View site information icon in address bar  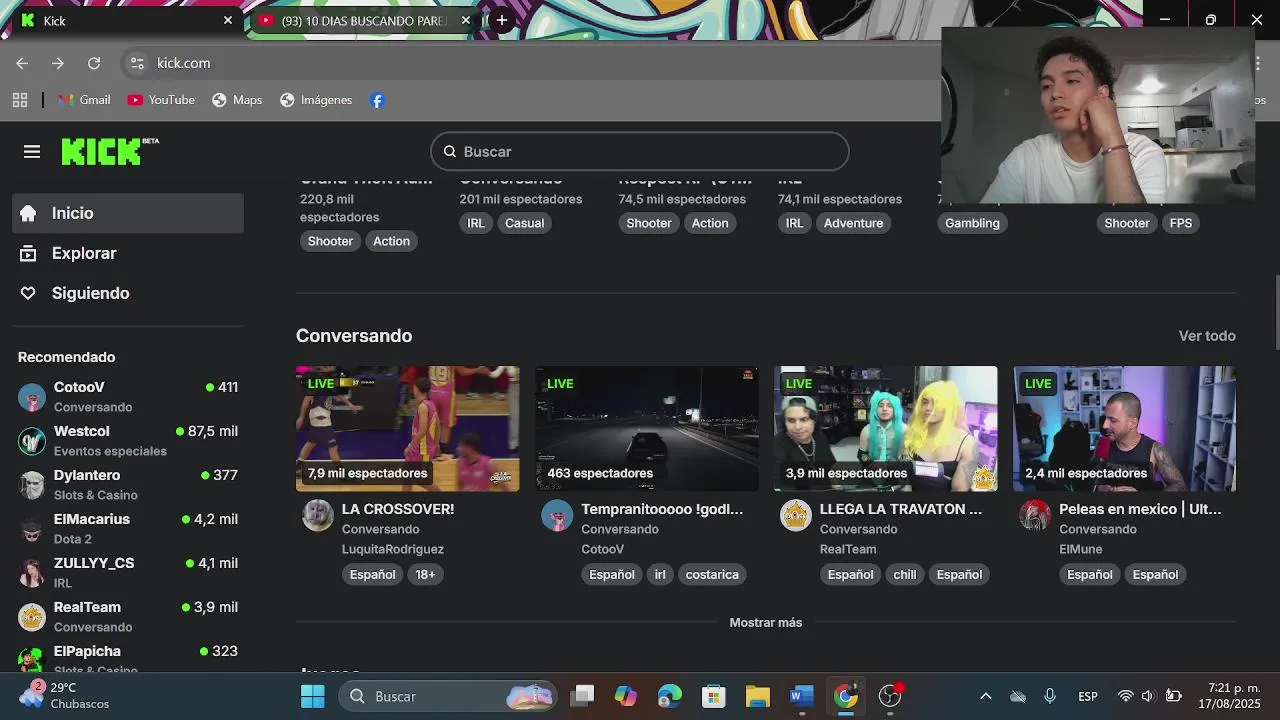(x=138, y=63)
